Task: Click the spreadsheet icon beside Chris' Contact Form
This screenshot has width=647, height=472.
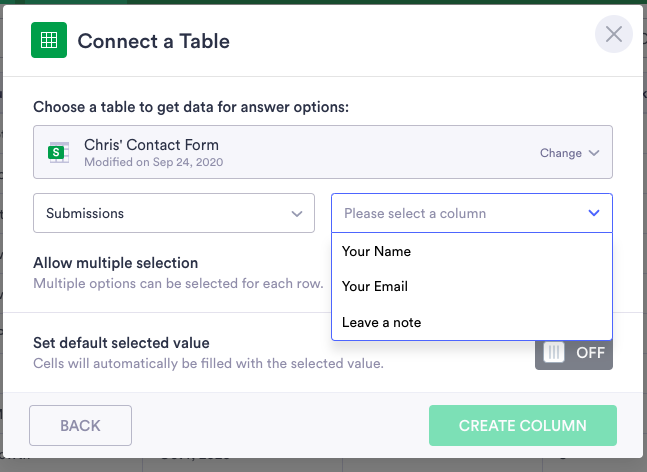Action: (x=60, y=153)
